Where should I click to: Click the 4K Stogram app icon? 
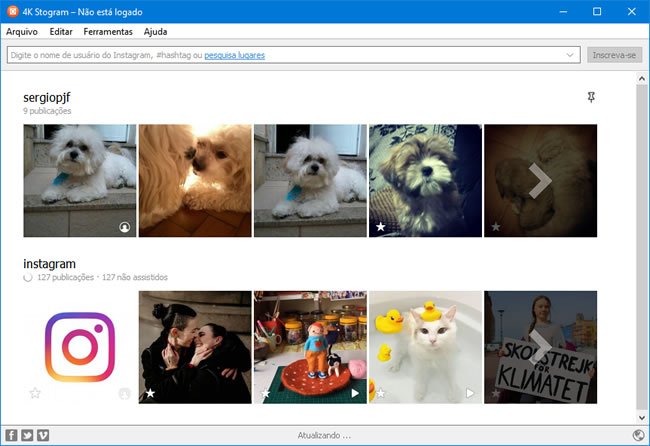(x=12, y=12)
